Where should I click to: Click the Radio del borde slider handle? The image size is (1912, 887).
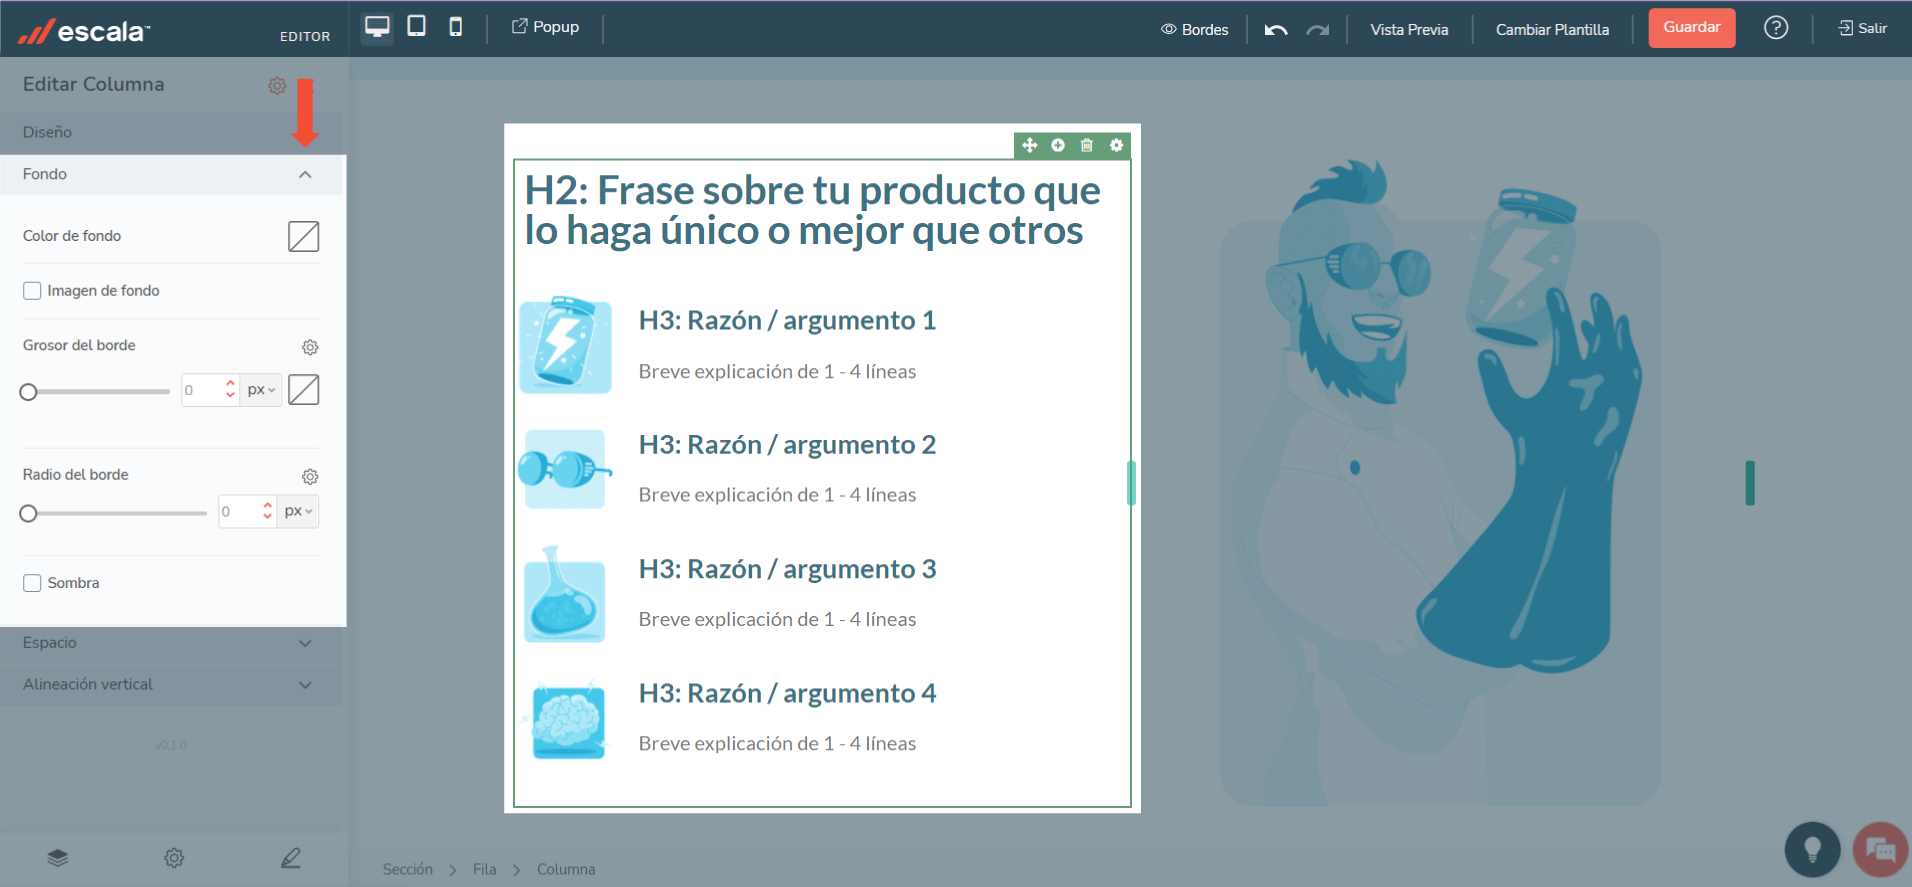click(x=28, y=513)
